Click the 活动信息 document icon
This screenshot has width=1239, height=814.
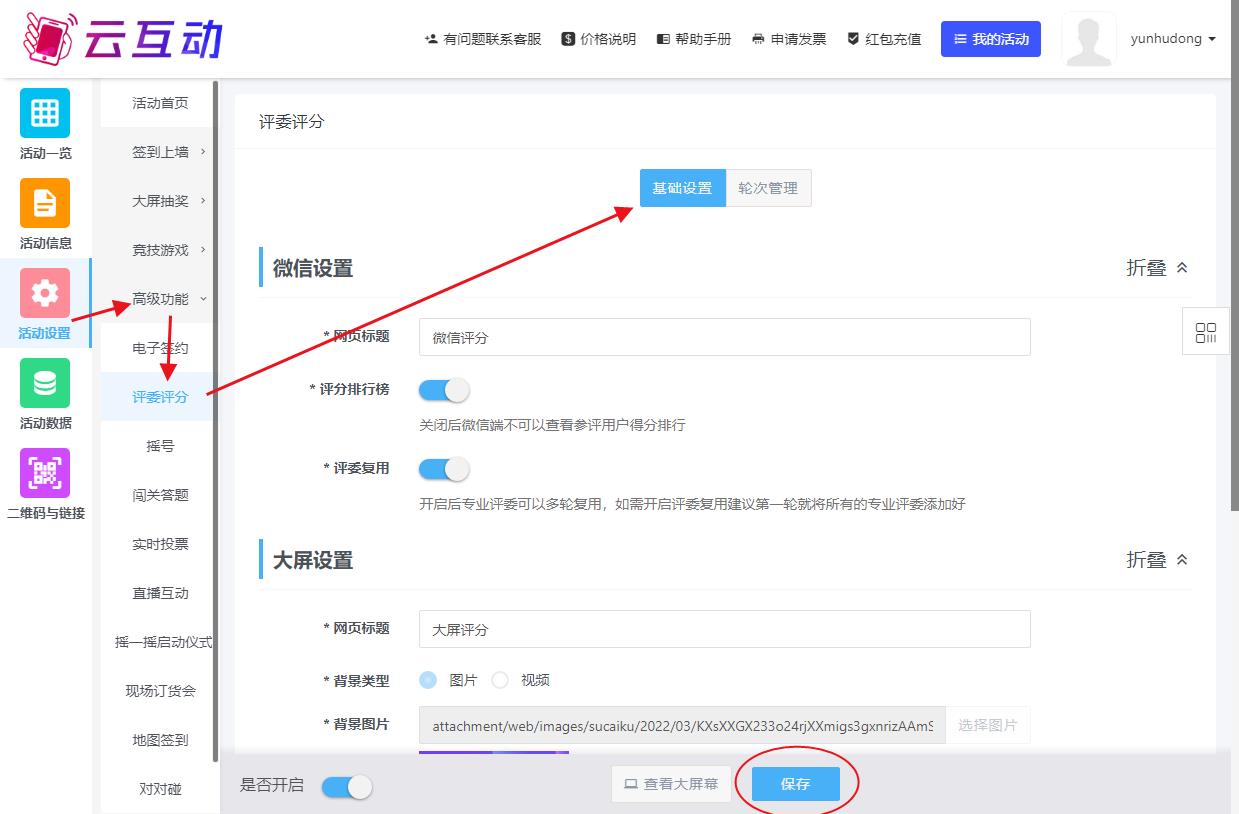45,203
